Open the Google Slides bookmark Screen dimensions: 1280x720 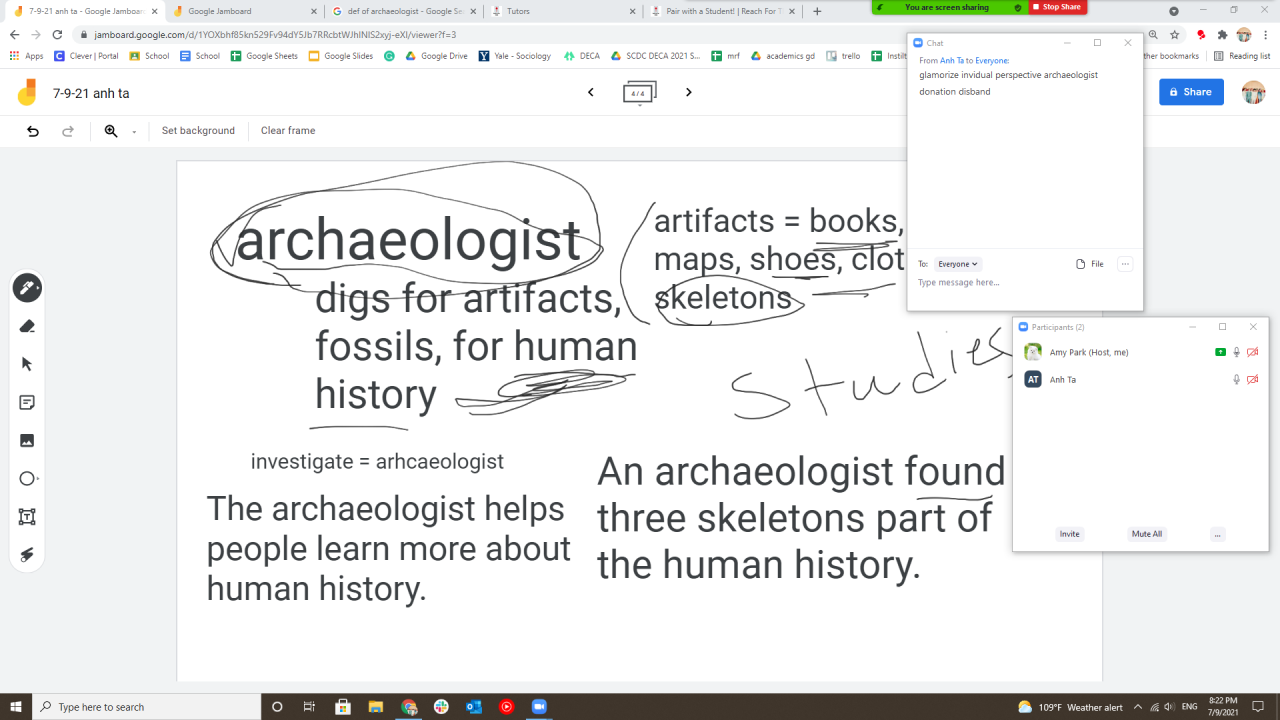point(341,56)
